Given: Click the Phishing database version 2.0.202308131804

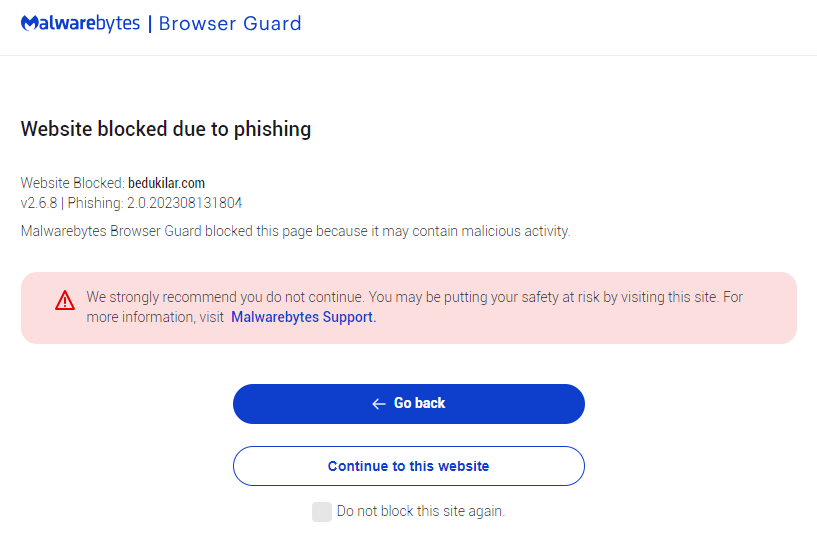Looking at the screenshot, I should [184, 203].
